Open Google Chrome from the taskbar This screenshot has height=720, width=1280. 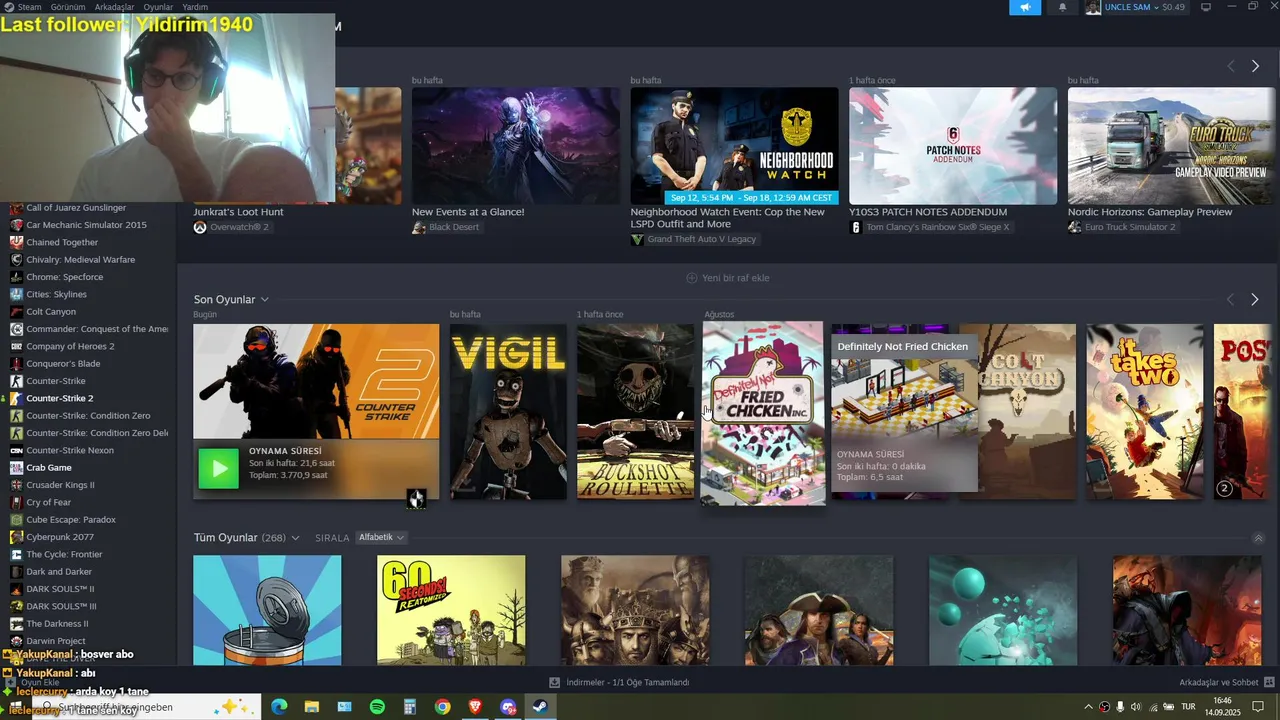point(442,707)
